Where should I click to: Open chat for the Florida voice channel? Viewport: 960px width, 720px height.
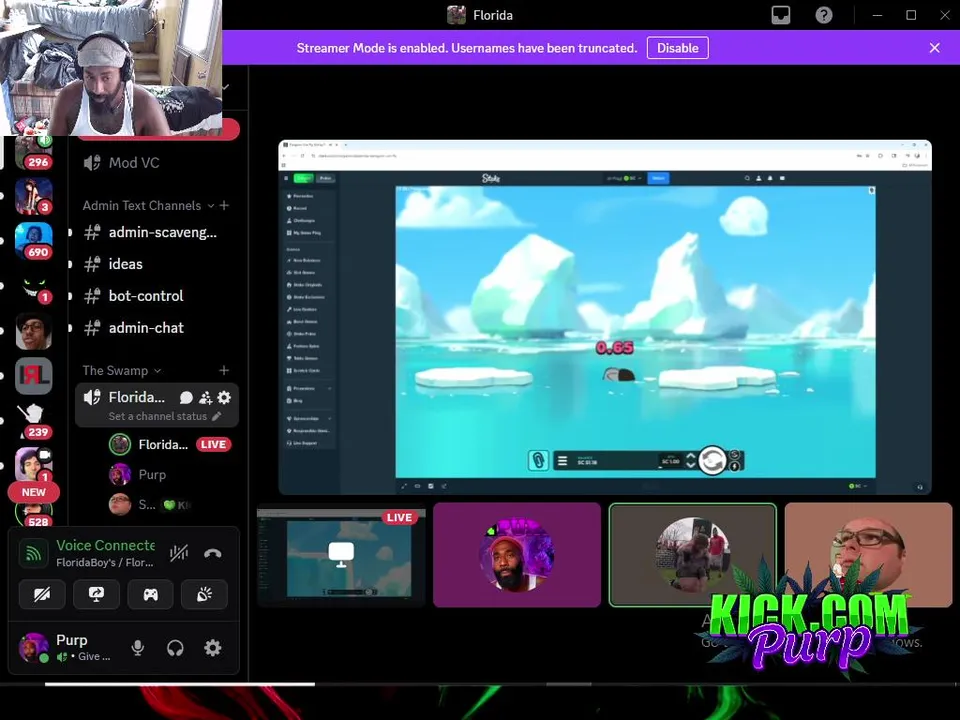pyautogui.click(x=186, y=398)
